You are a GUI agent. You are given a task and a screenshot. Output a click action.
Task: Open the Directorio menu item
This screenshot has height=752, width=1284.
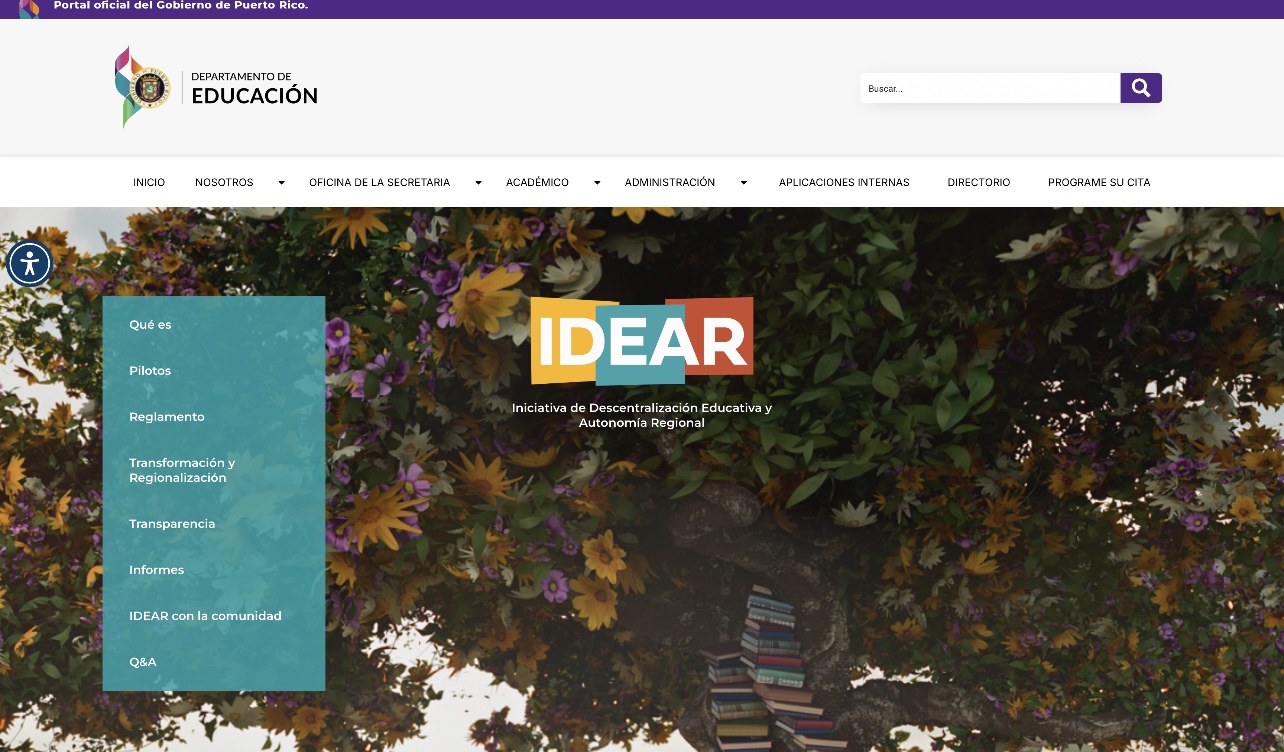(979, 182)
